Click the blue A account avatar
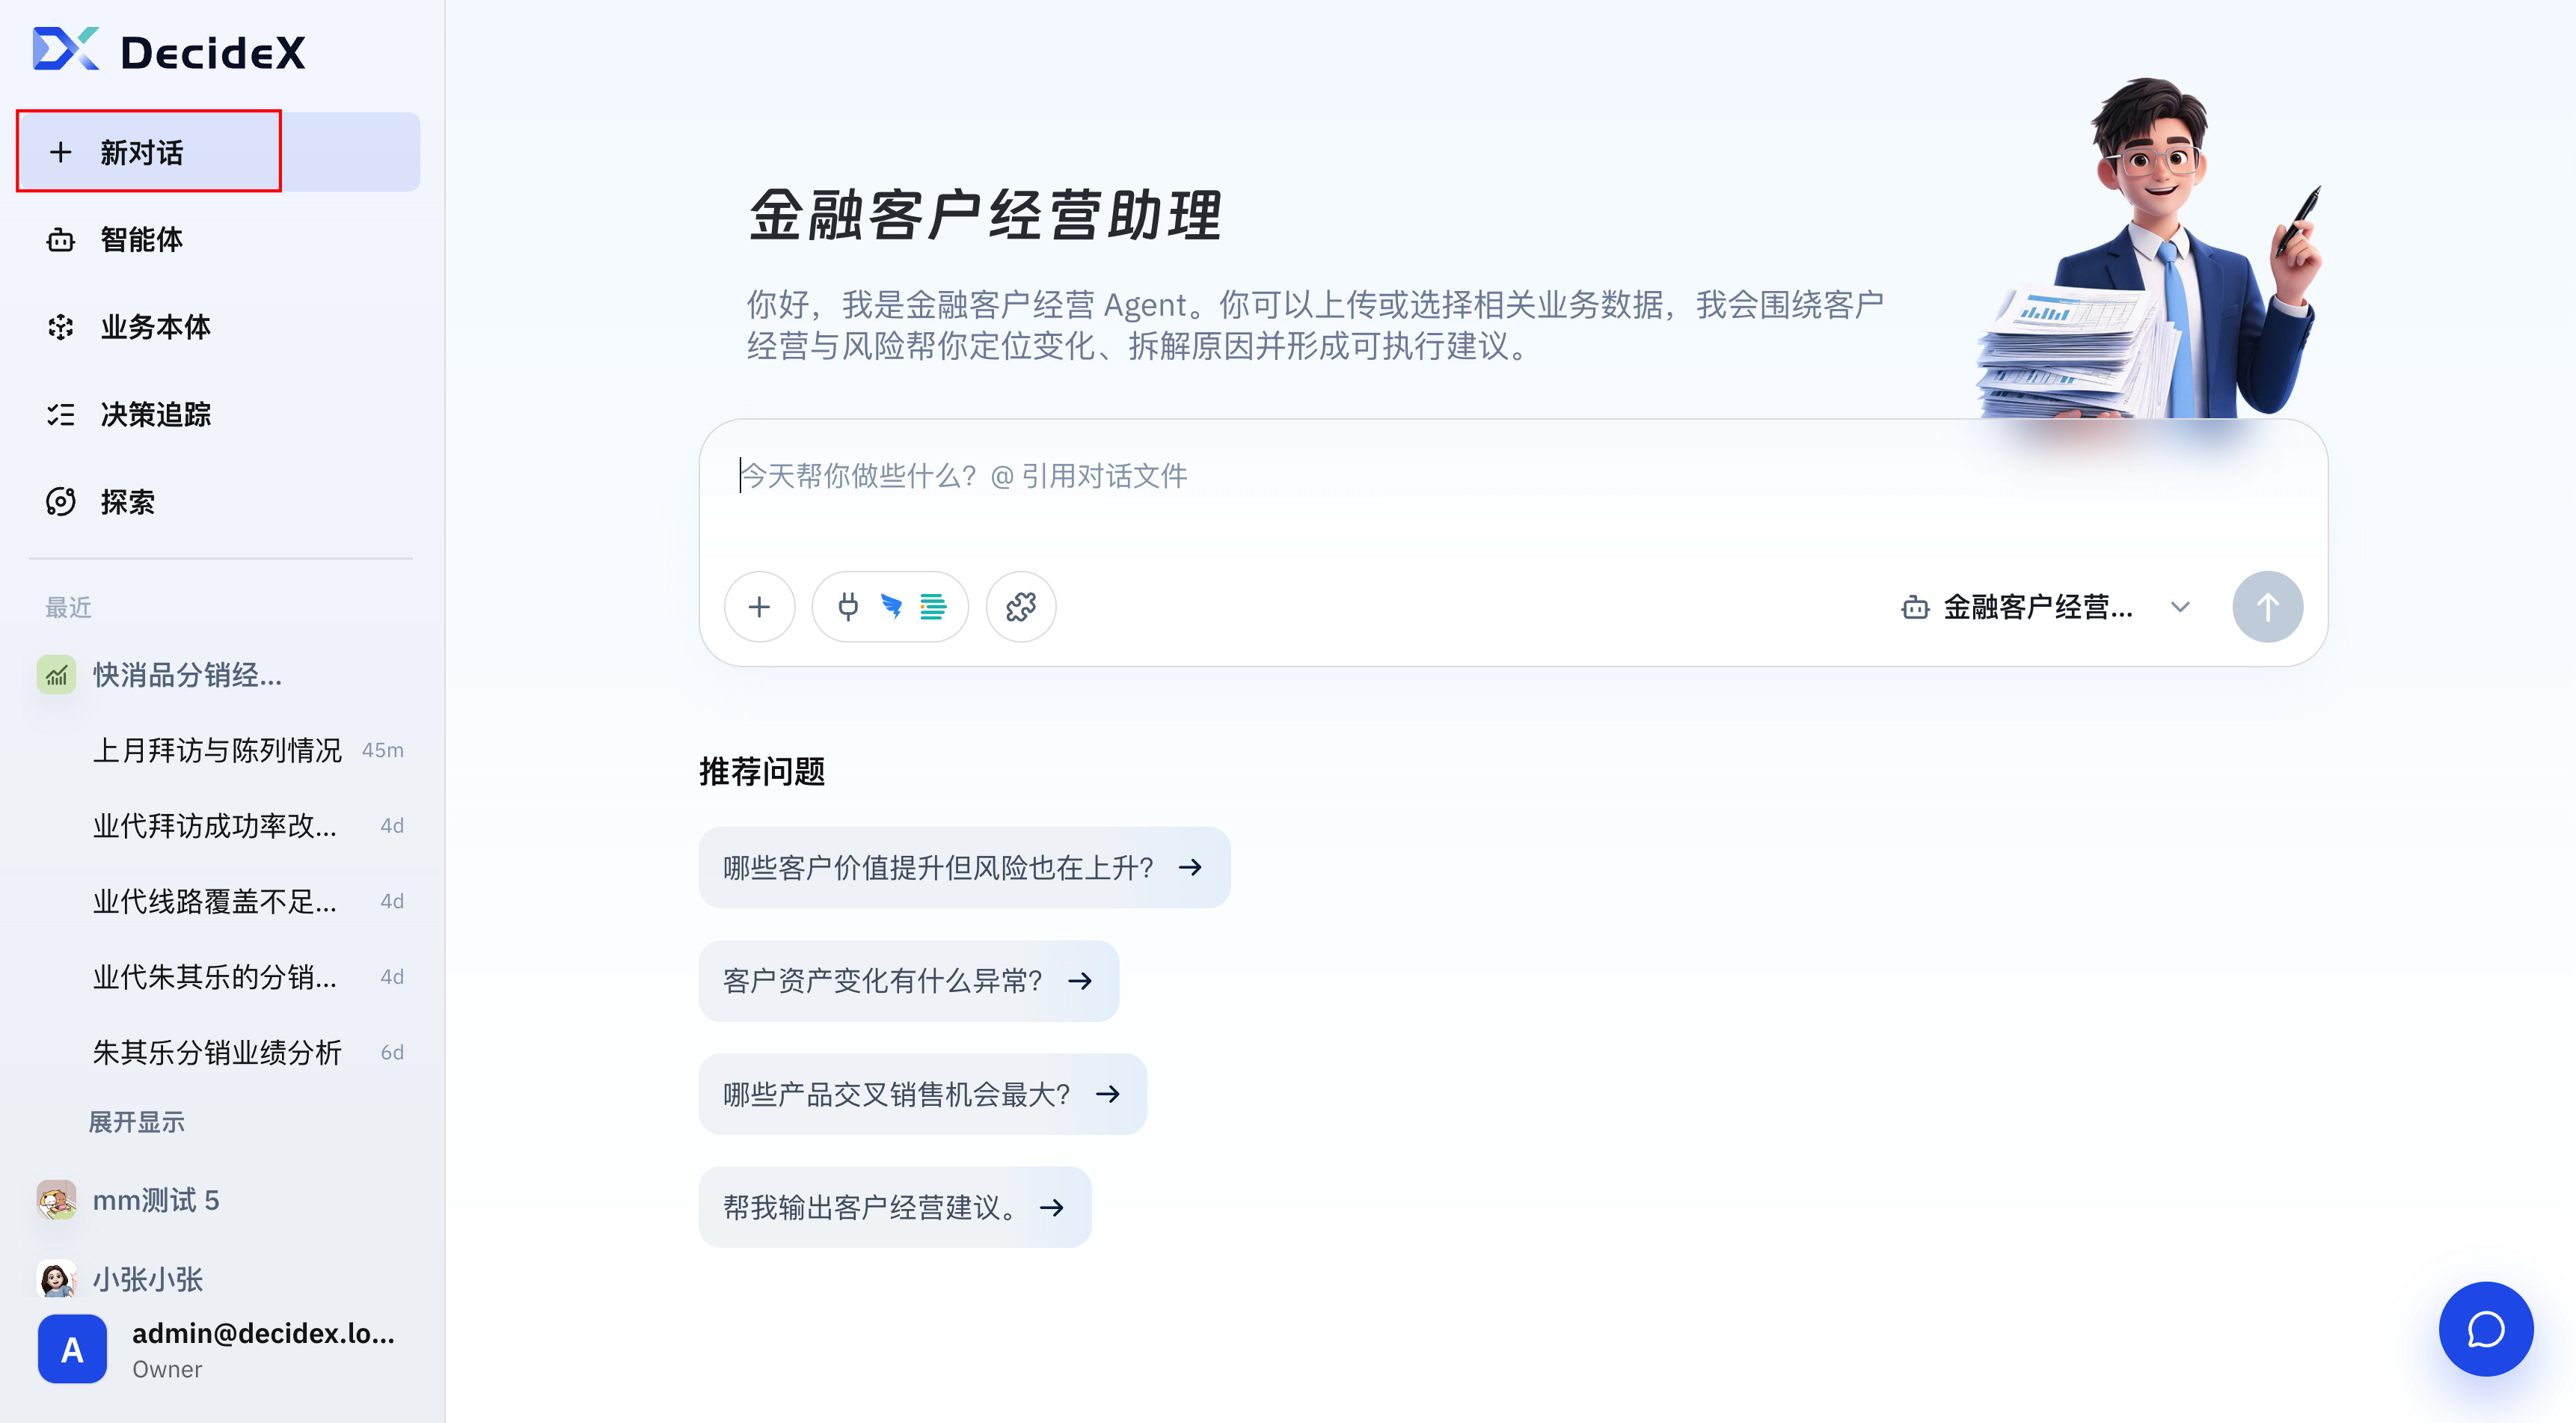Screen dimensions: 2576x1423 point(72,1349)
